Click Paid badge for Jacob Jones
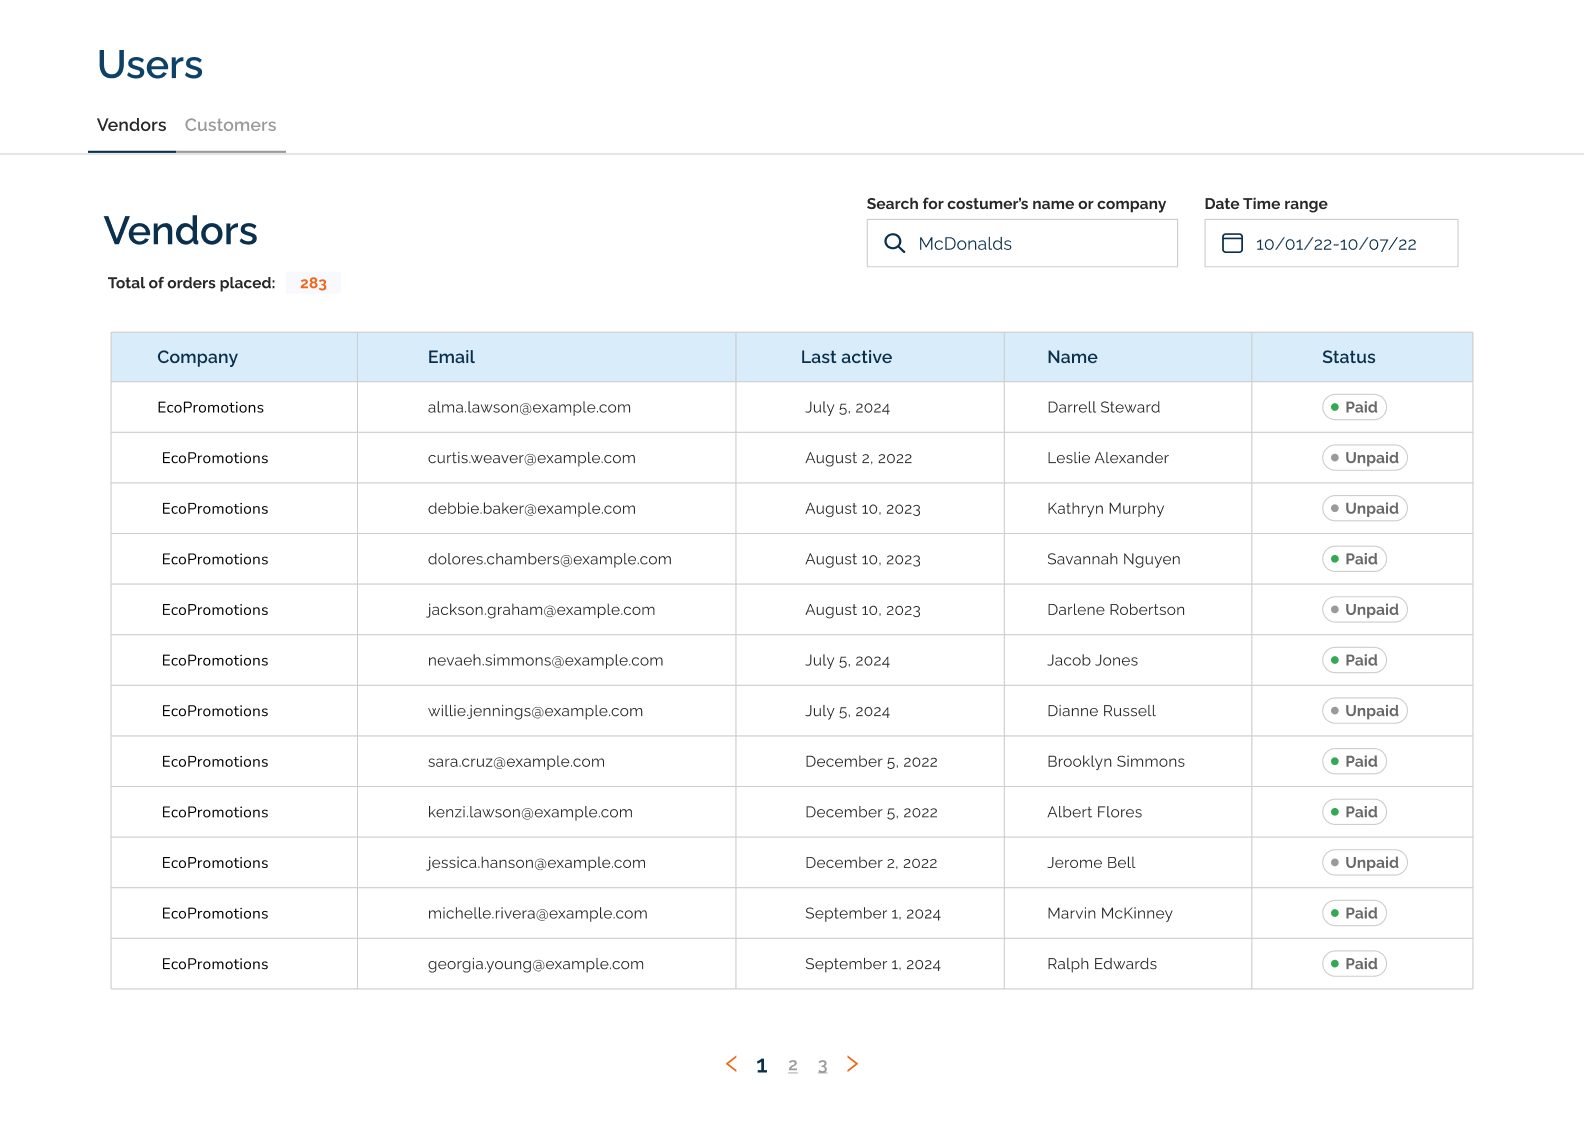Screen dimensions: 1584x1127 1354,660
